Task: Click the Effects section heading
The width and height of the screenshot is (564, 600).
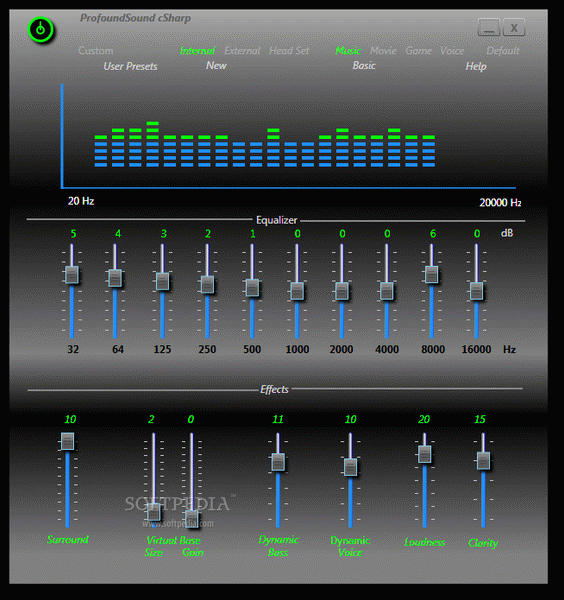Action: click(x=274, y=389)
